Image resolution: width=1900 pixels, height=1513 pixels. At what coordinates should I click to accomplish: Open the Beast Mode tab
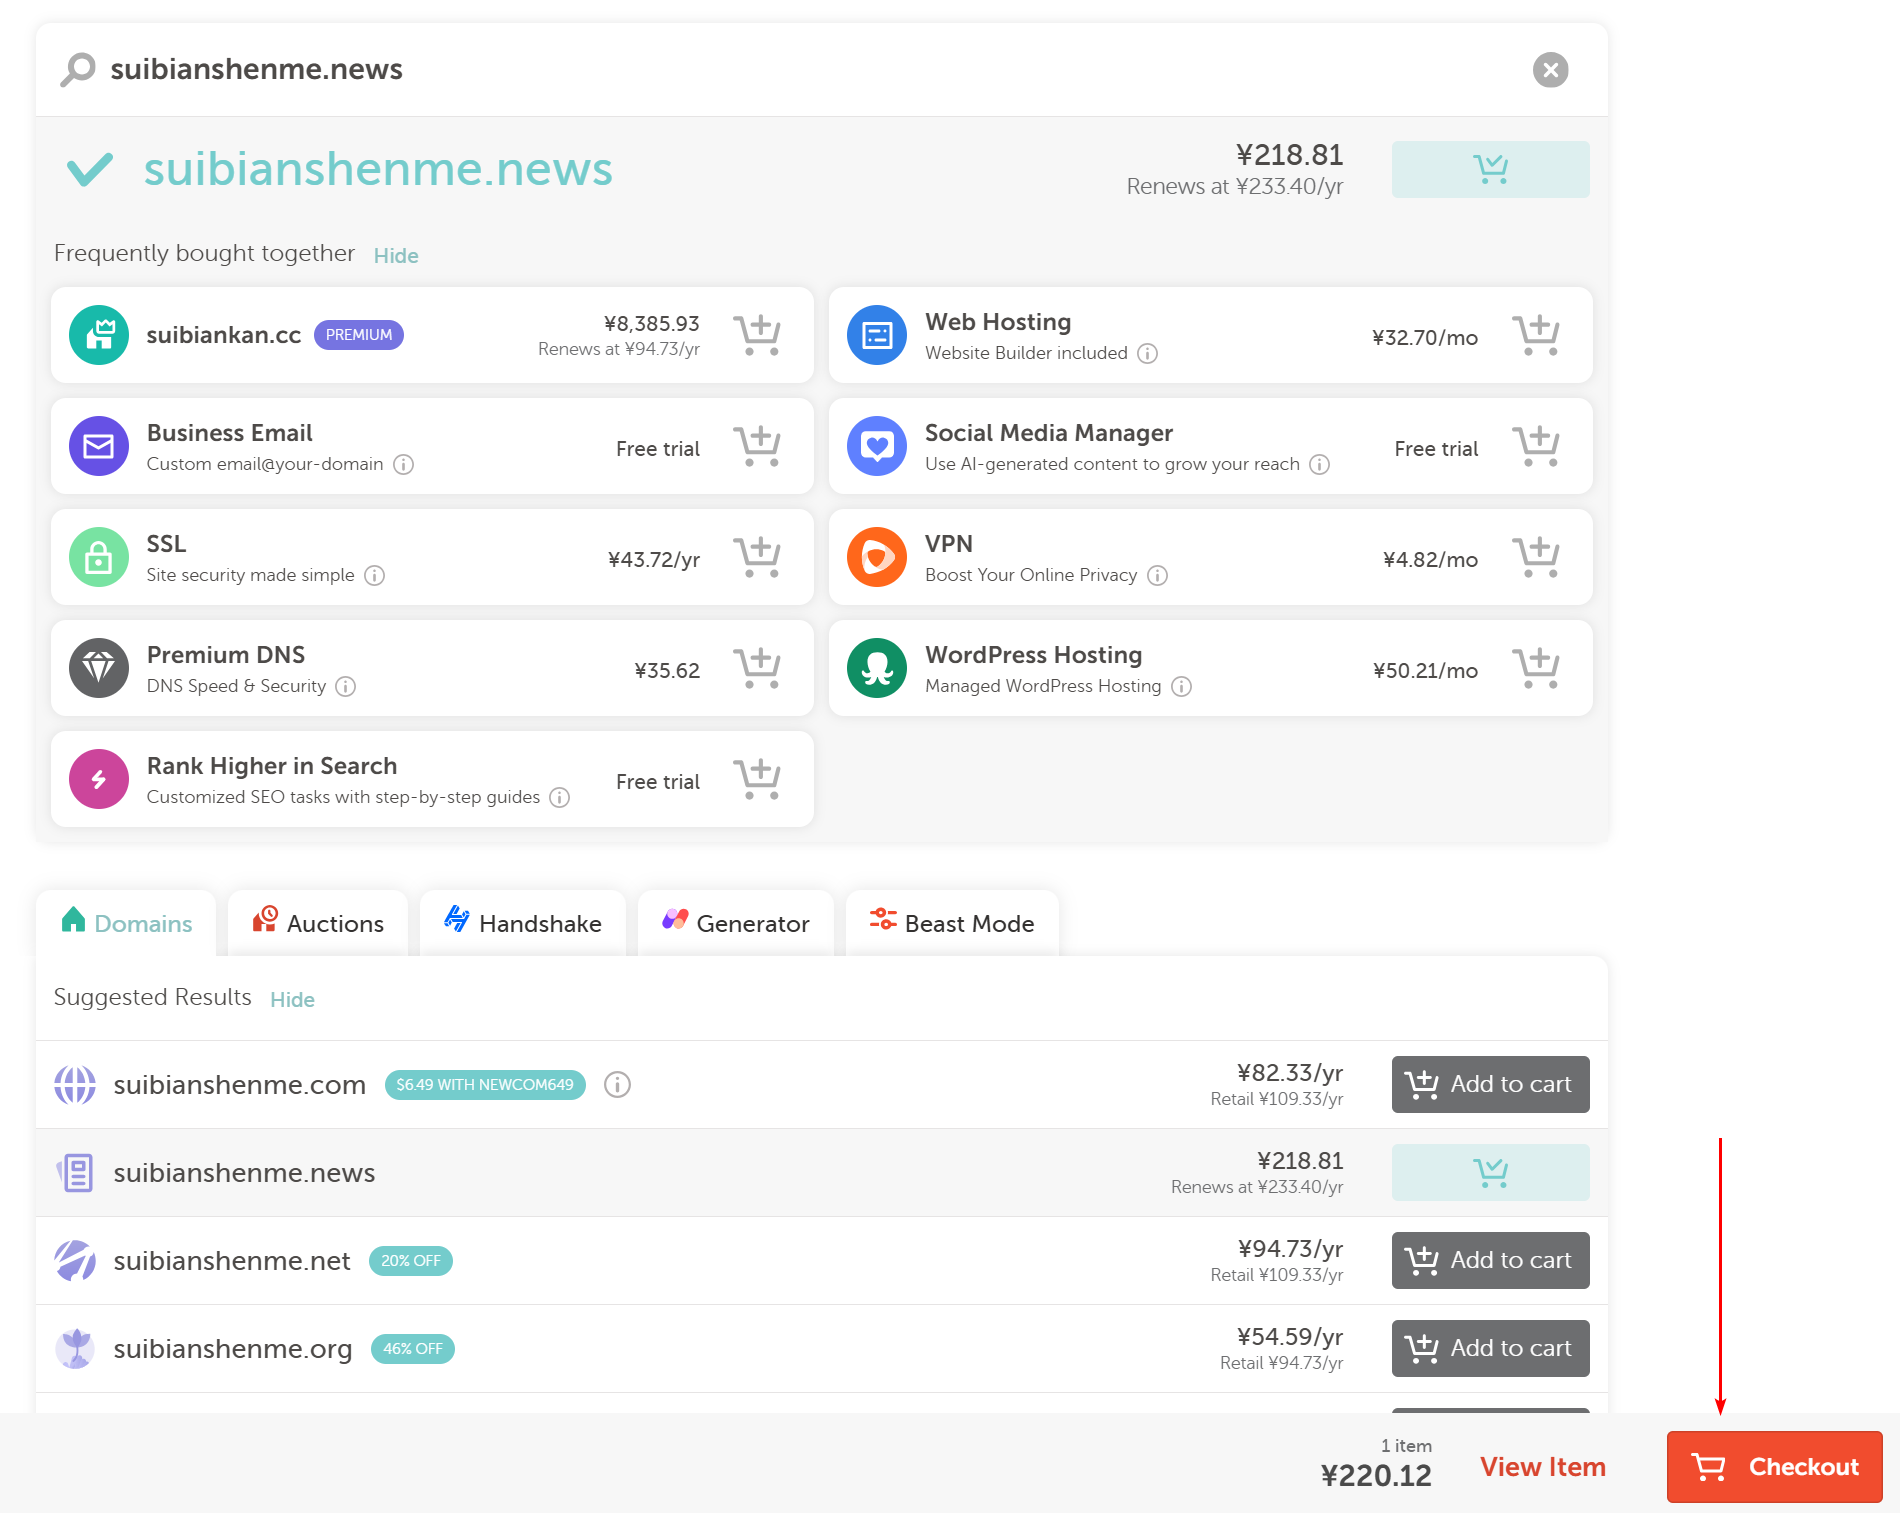tap(952, 923)
